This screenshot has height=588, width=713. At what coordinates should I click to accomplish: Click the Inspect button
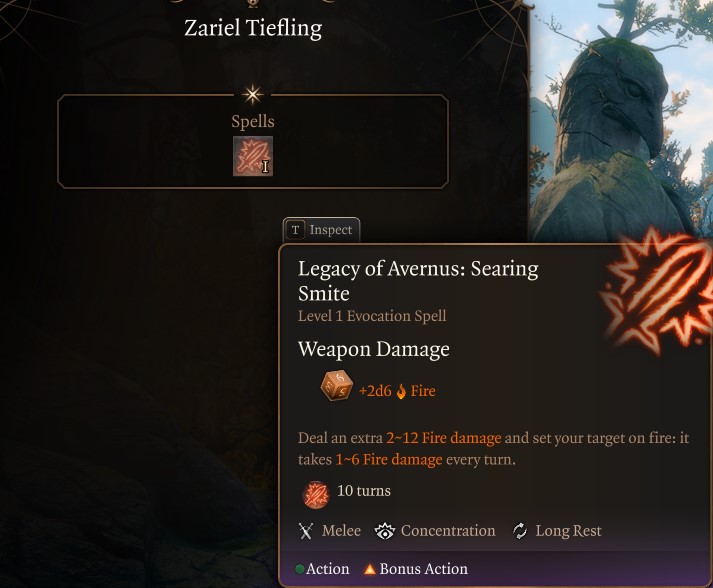click(321, 230)
